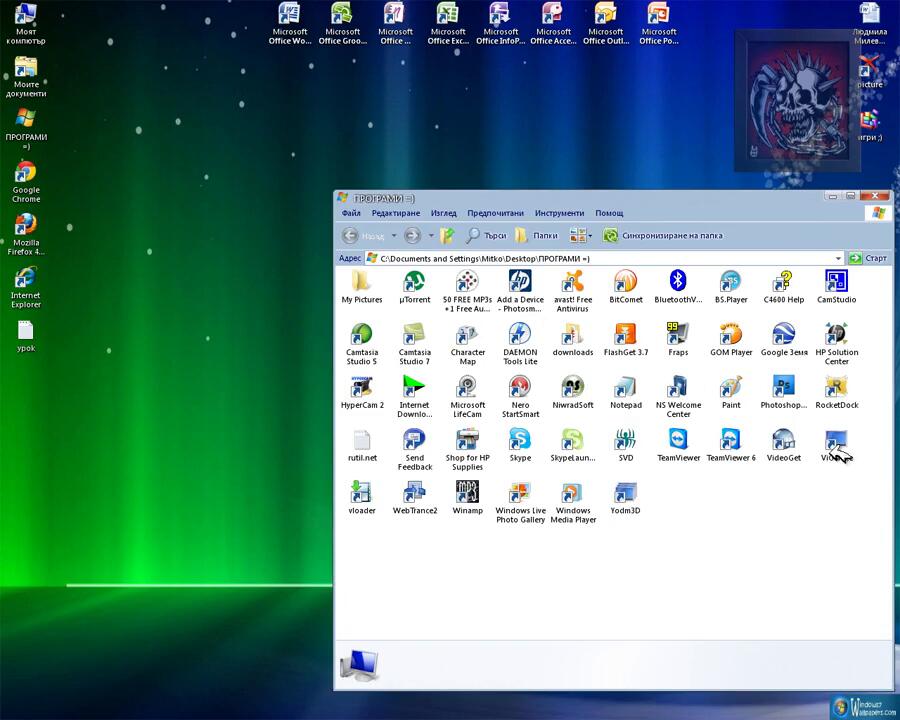Open the Winamp shortcut
The image size is (900, 720).
(467, 493)
